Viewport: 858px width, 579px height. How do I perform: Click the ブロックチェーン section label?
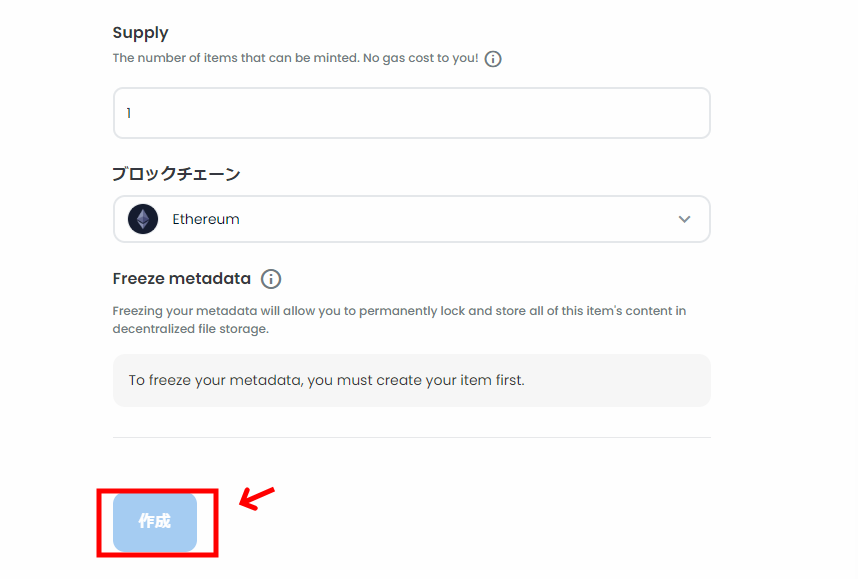176,173
